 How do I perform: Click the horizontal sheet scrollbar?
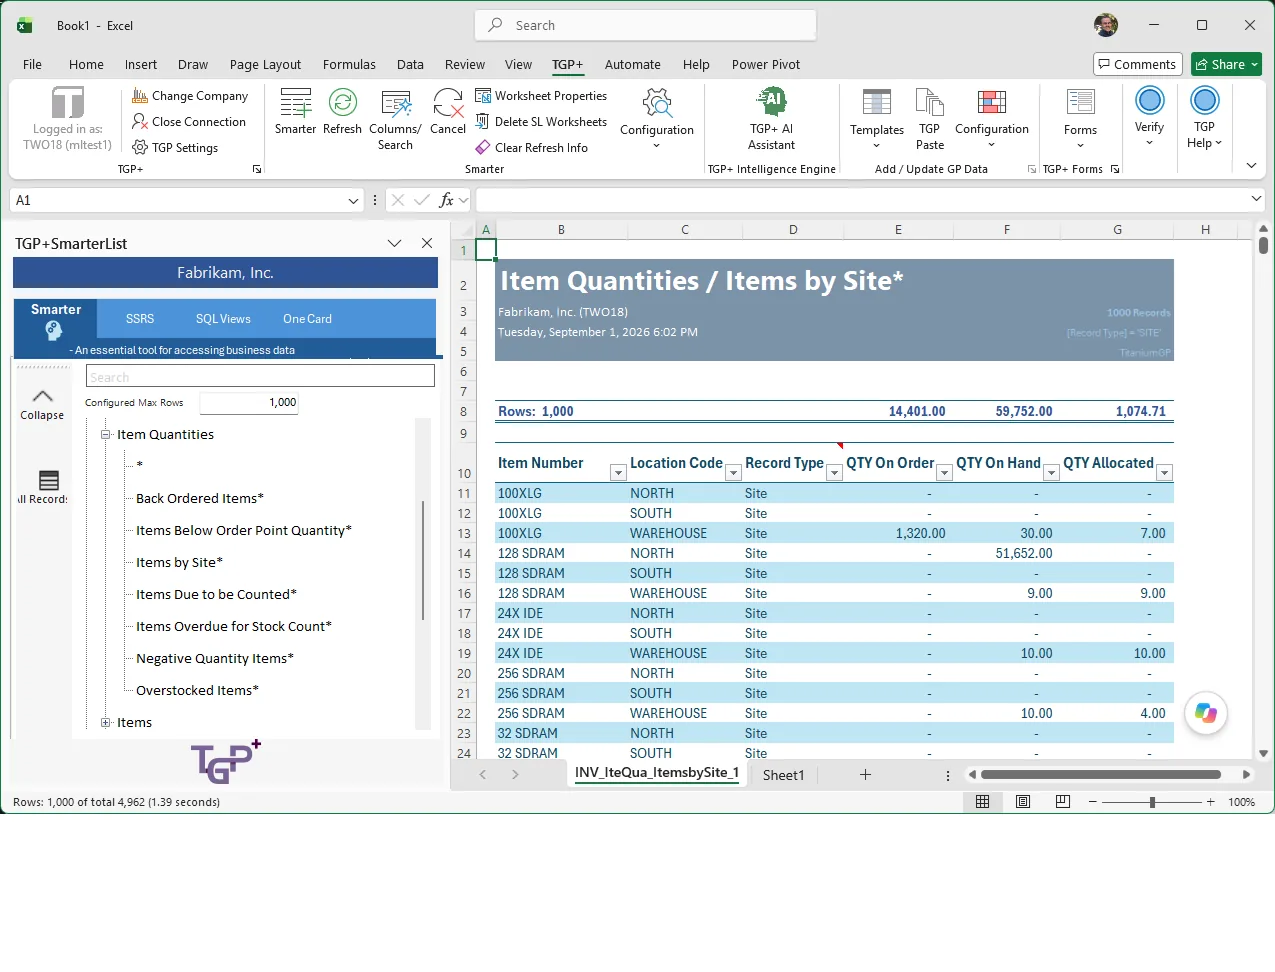click(x=1101, y=775)
